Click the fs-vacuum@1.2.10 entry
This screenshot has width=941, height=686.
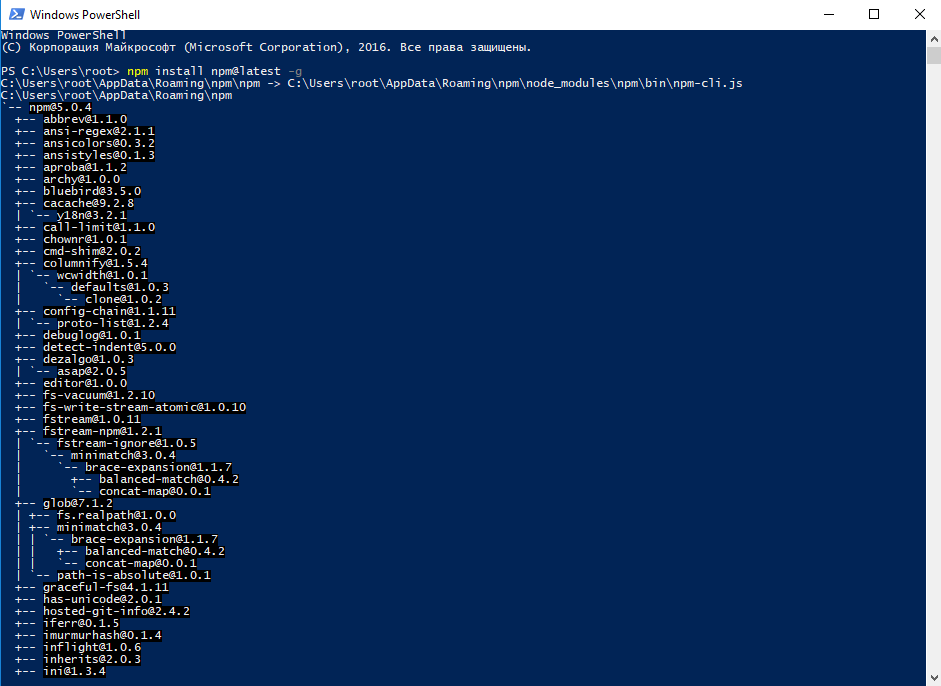coord(98,396)
